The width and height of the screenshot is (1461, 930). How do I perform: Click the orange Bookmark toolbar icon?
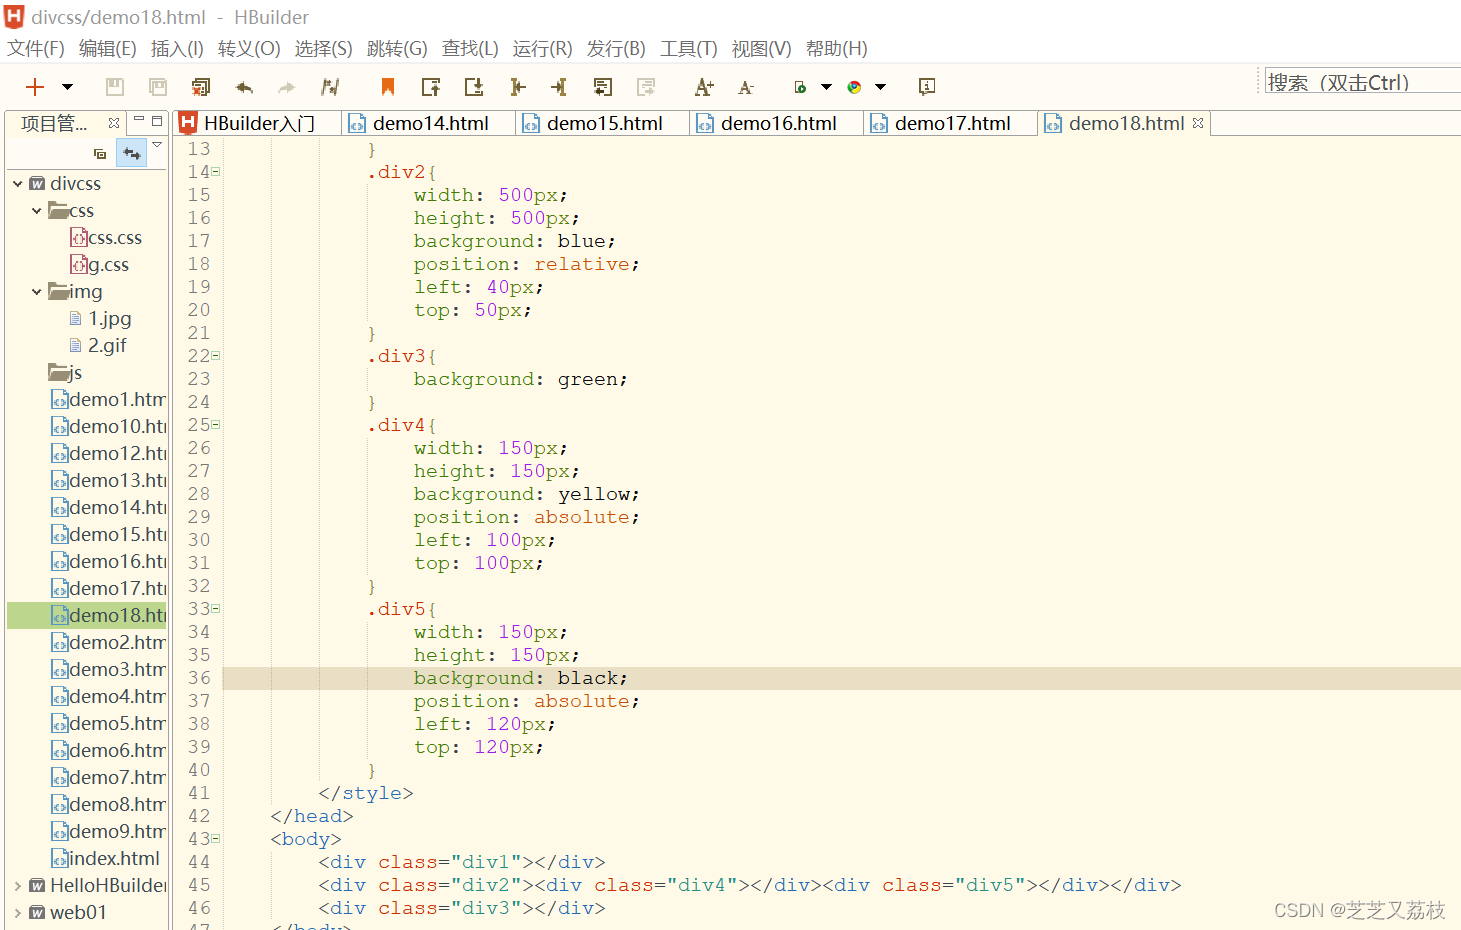(x=388, y=87)
